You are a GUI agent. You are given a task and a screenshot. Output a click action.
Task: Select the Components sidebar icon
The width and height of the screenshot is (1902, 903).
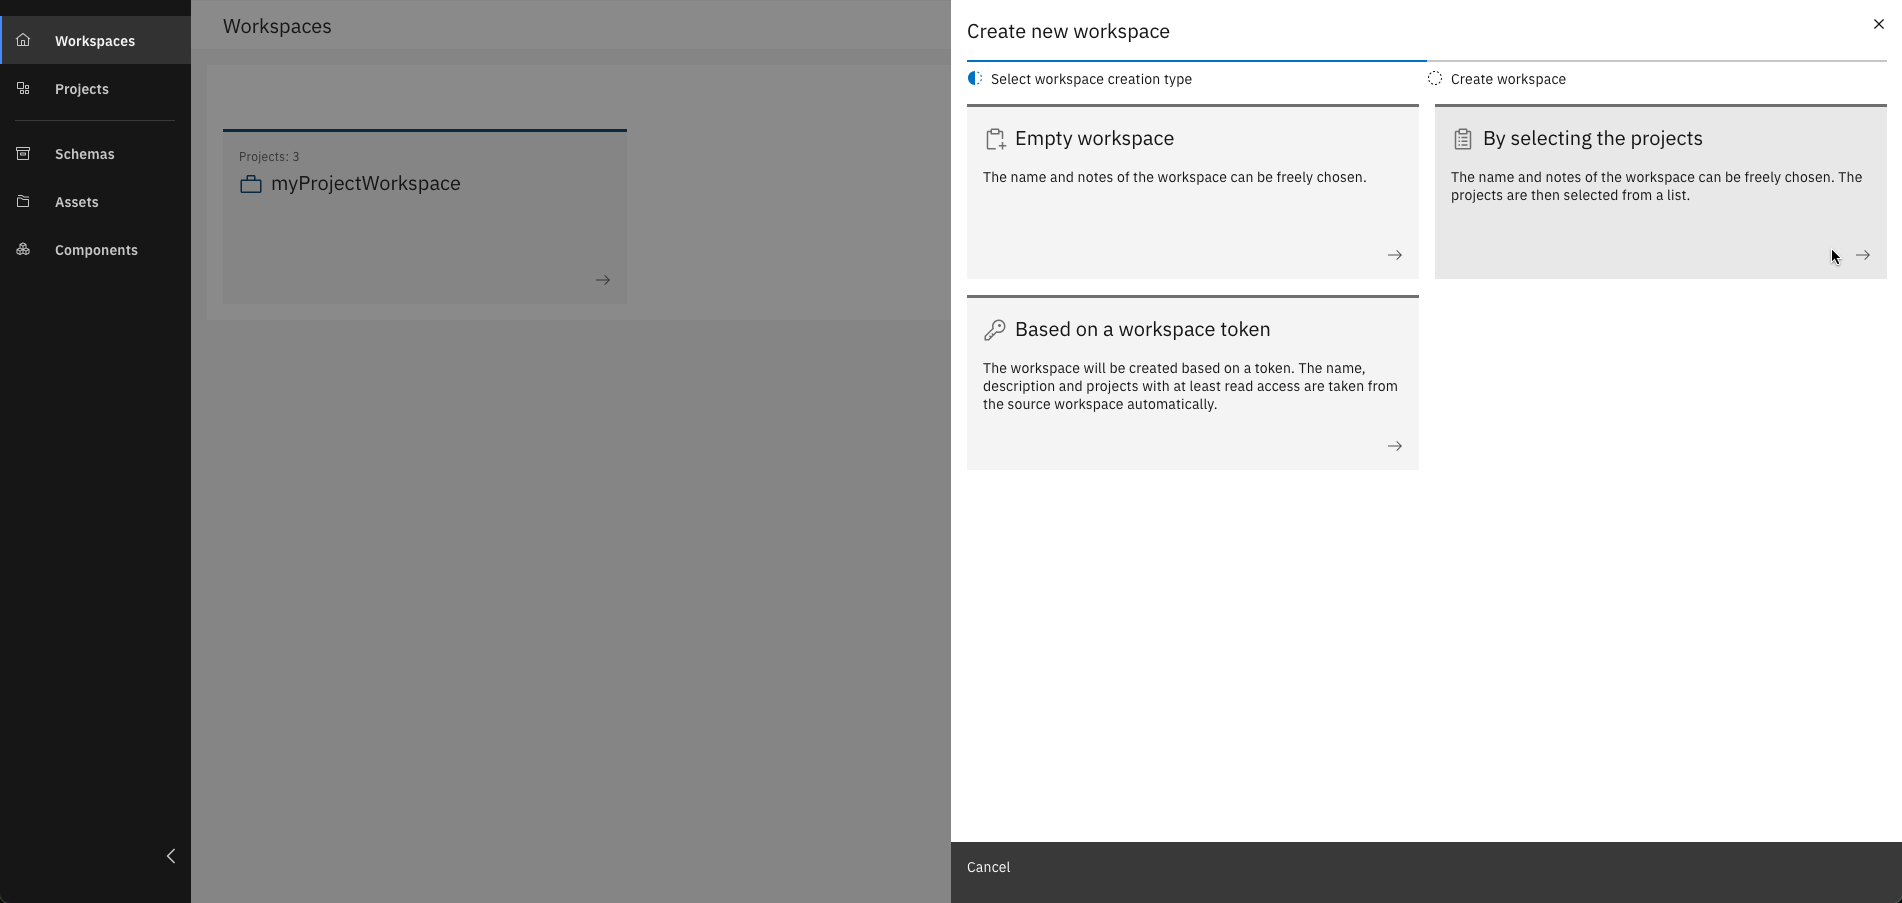click(x=22, y=249)
